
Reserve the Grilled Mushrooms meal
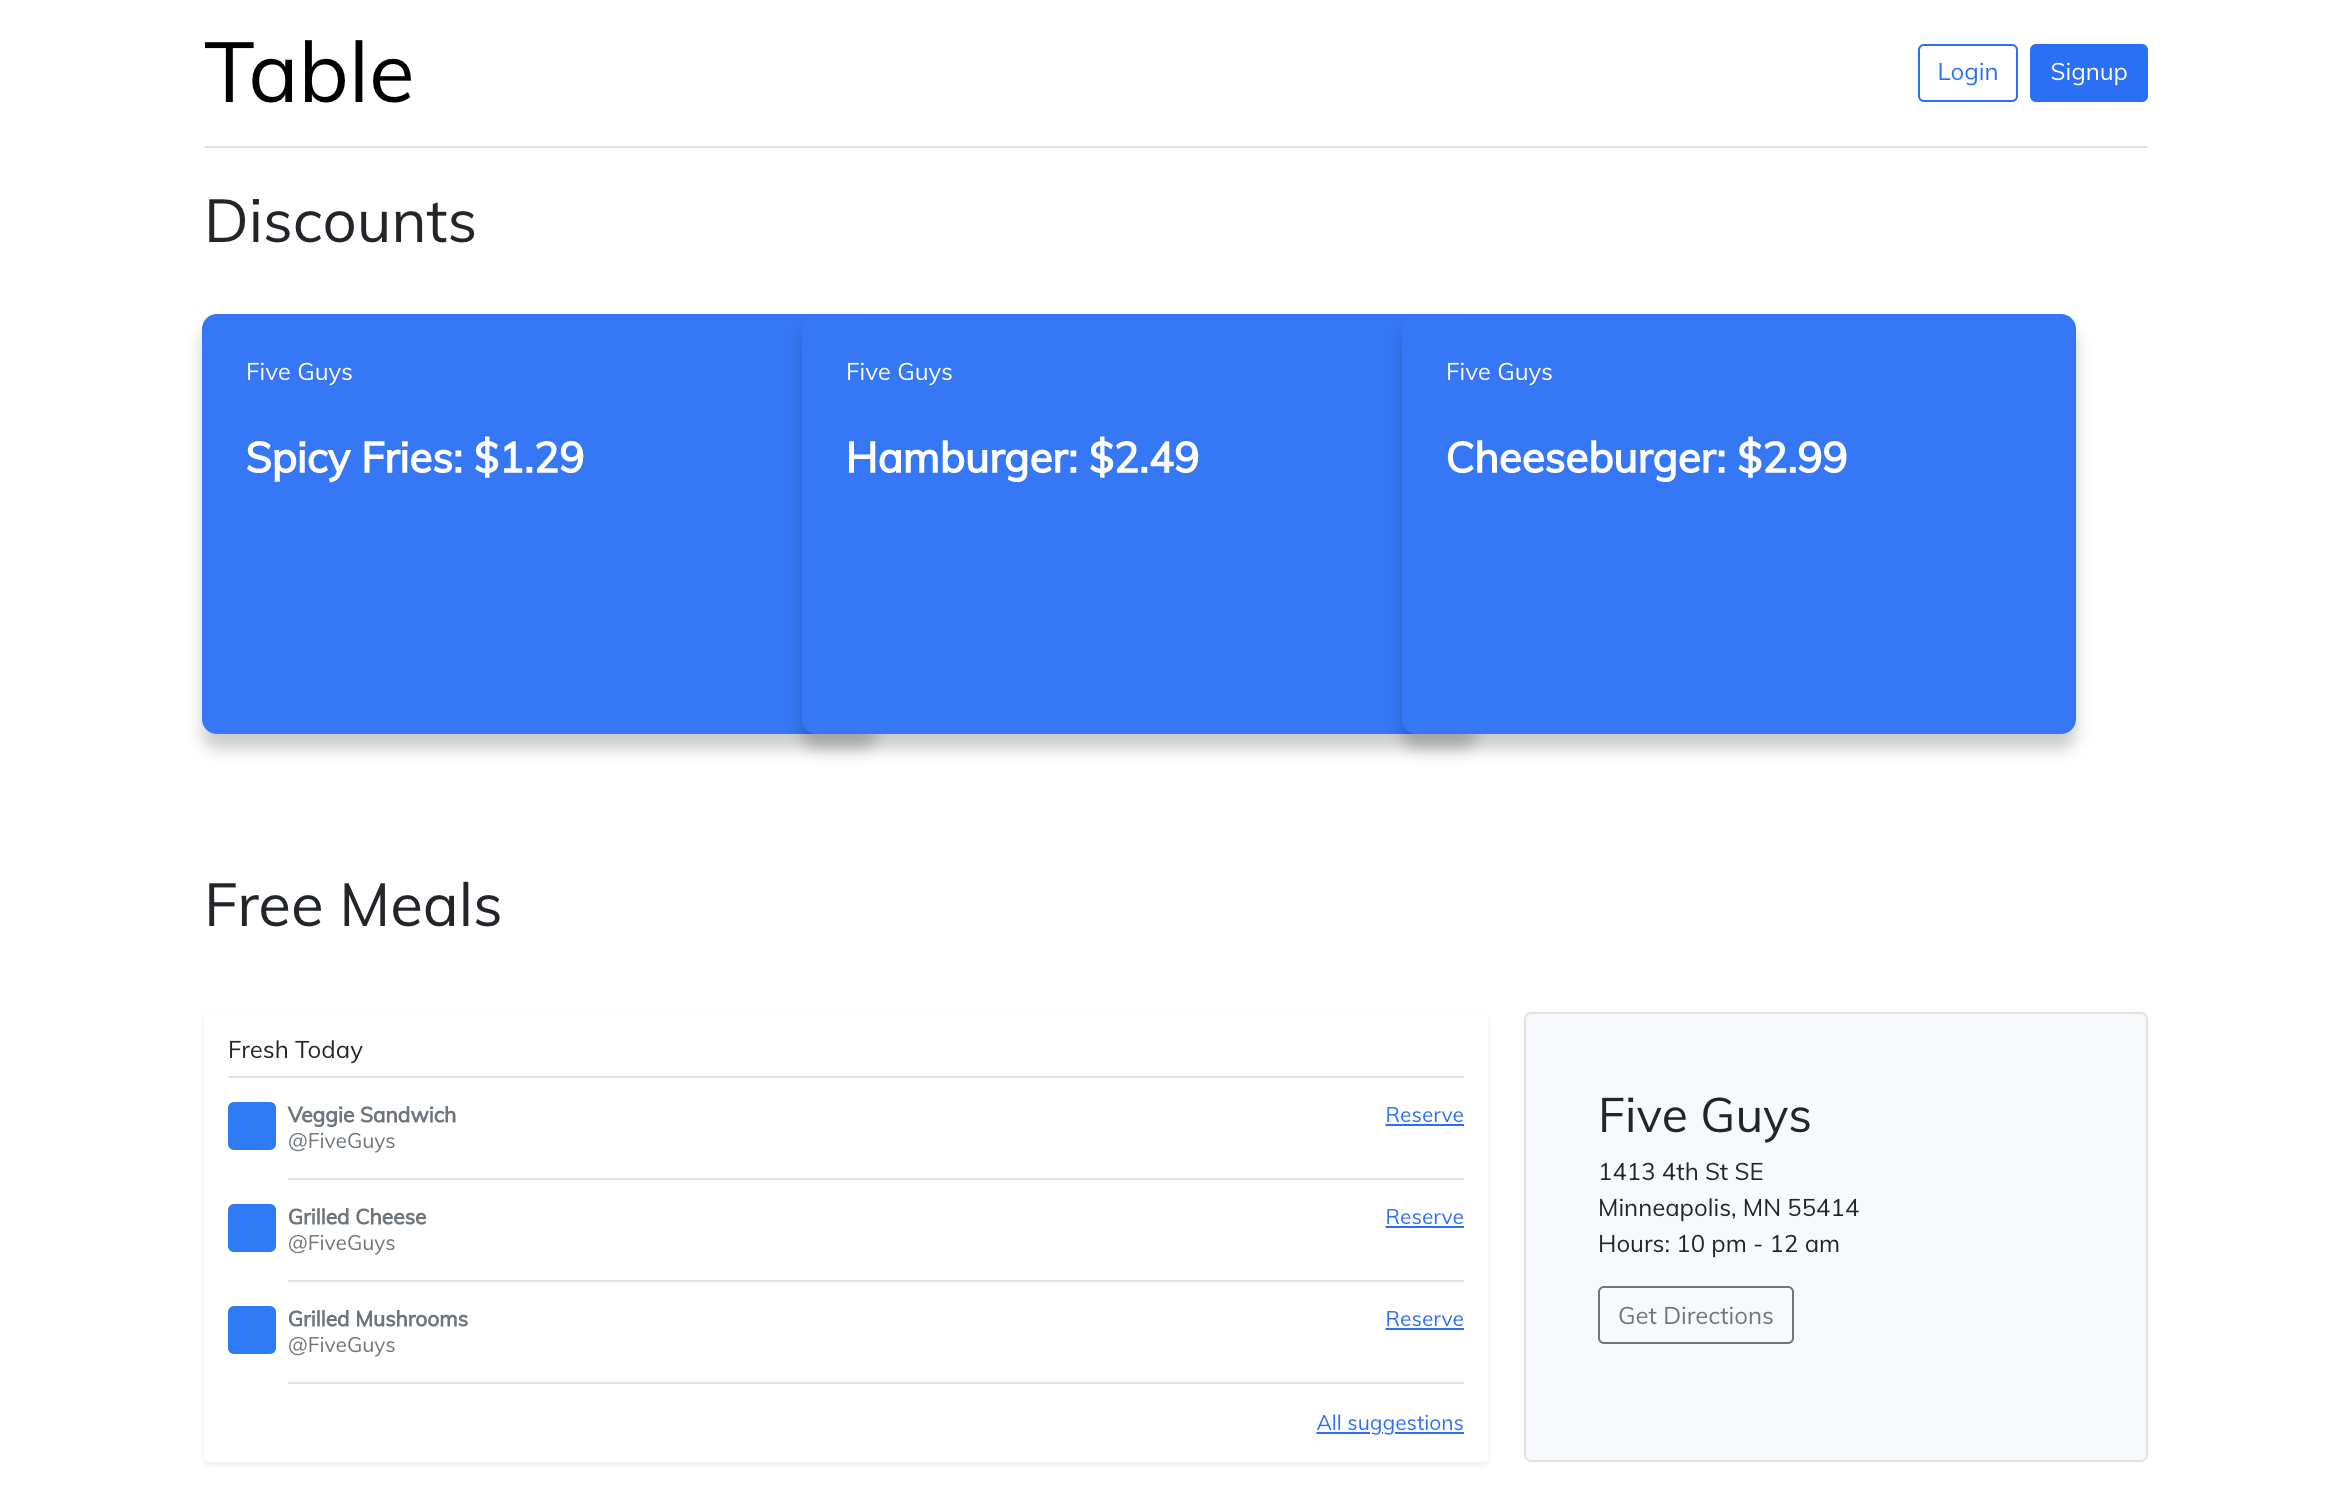(x=1423, y=1319)
